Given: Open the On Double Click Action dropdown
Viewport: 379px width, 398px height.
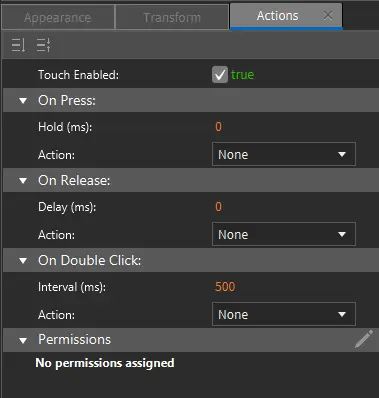Looking at the screenshot, I should (284, 314).
